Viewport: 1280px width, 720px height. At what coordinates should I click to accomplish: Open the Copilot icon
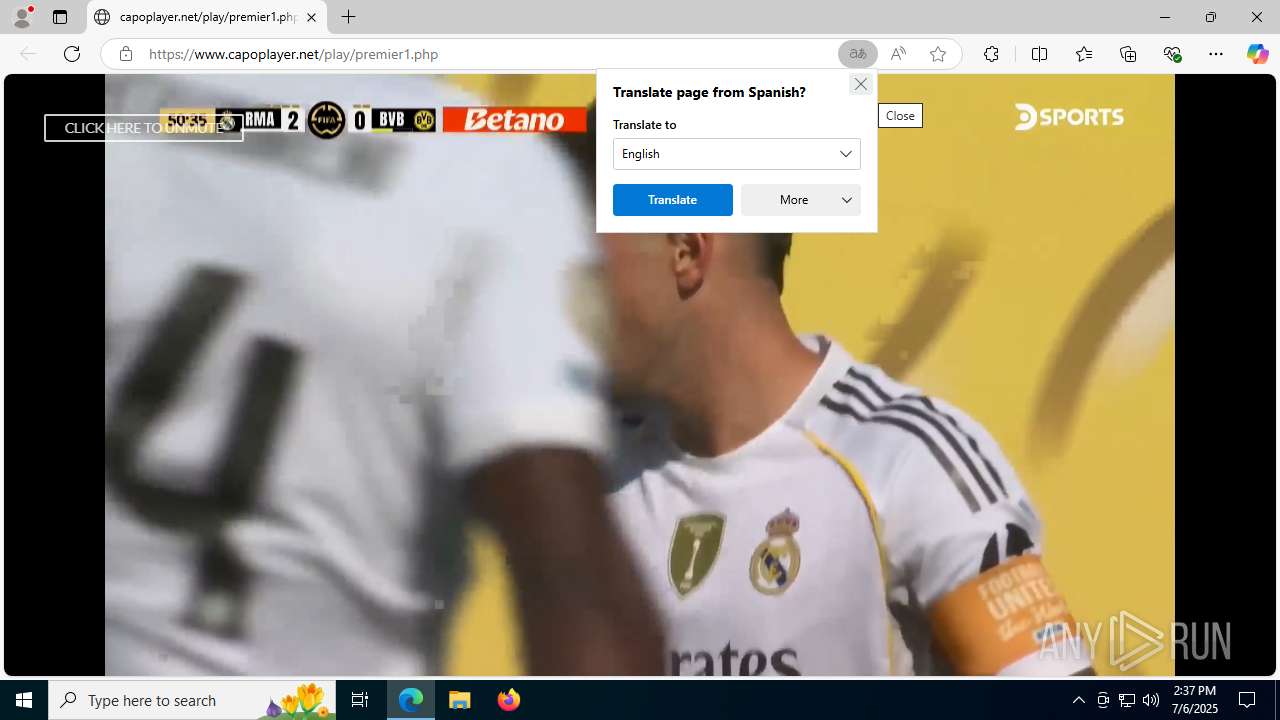pyautogui.click(x=1257, y=54)
